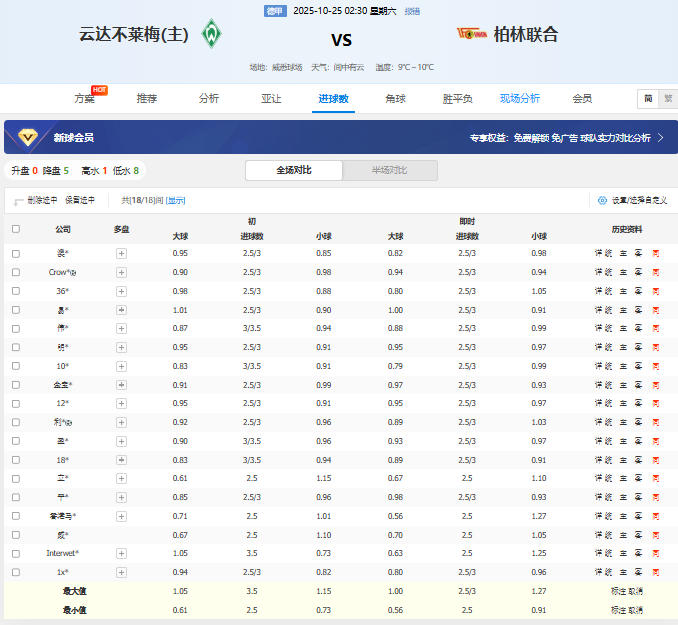Viewport: 678px width, 625px height.
Task: Click the gold VIP diamond badge
Action: coord(28,138)
